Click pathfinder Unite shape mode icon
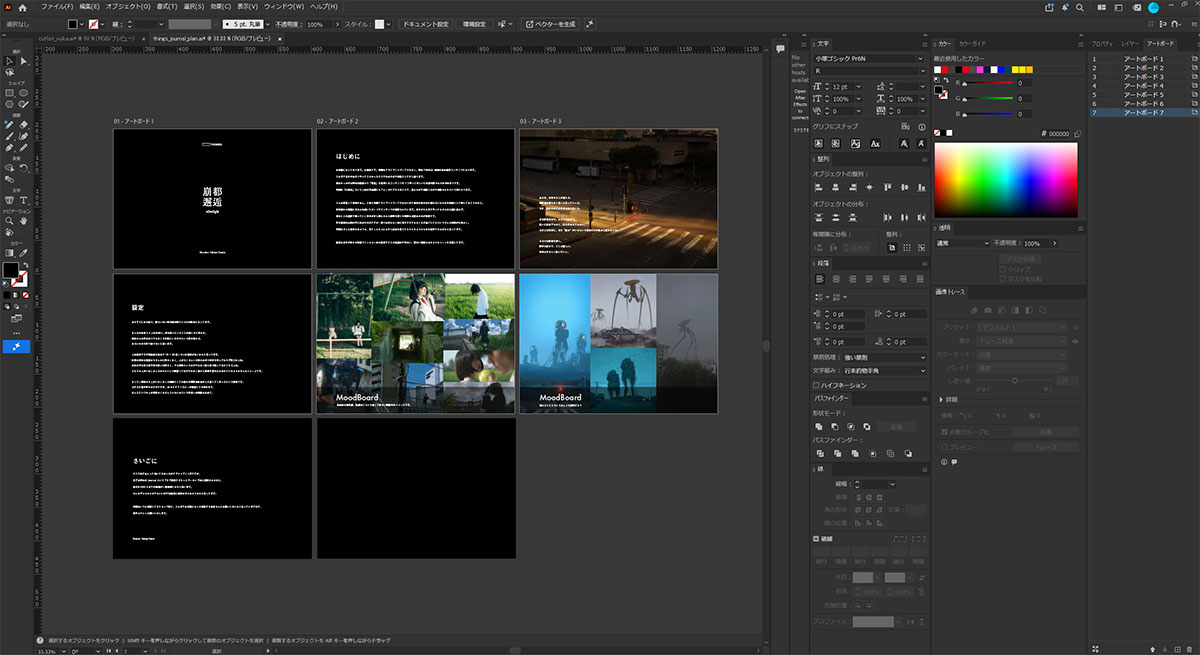1200x655 pixels. pos(820,426)
